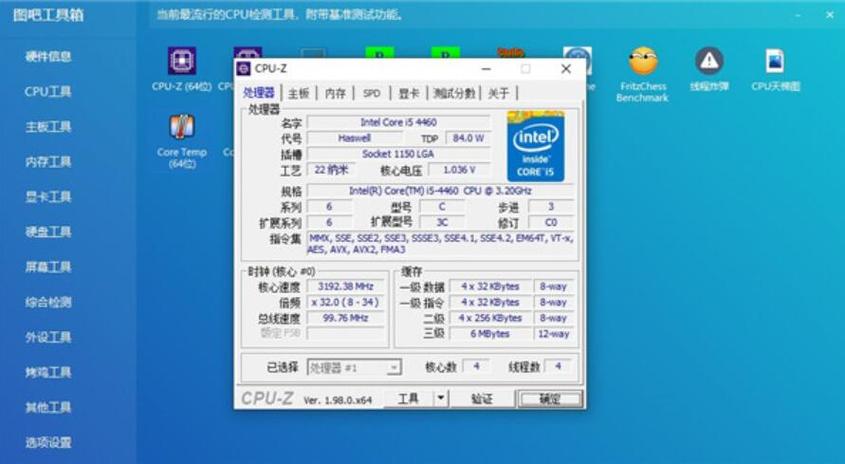The width and height of the screenshot is (845, 464).
Task: Minimize the 图吧工具箱 main window
Action: (799, 15)
